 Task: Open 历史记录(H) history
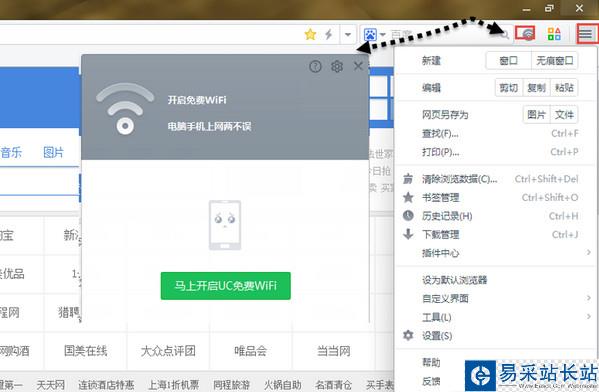[x=495, y=216]
